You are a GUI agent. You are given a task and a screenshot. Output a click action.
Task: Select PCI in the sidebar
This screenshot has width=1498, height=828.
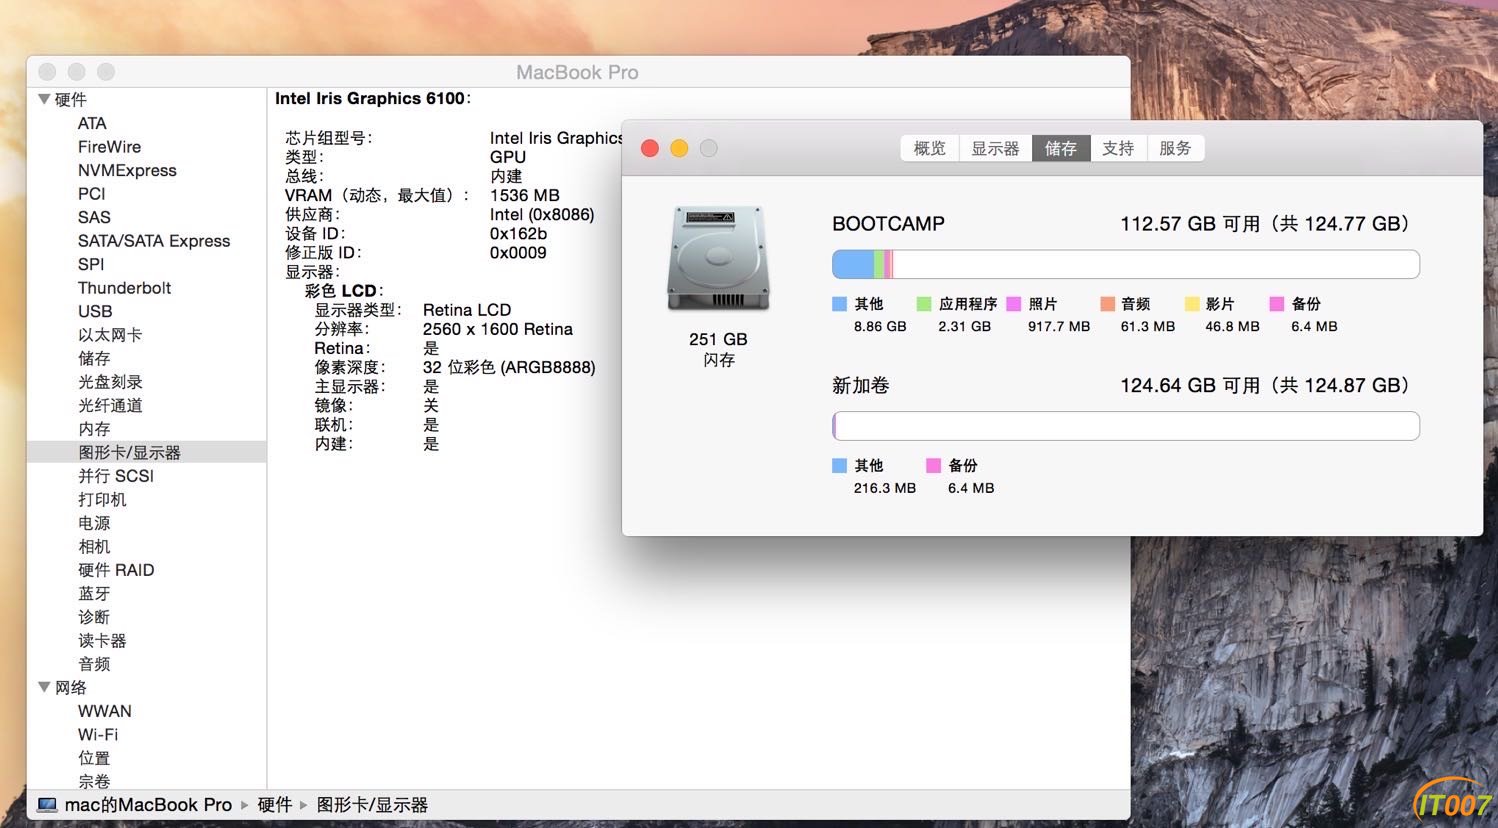point(91,194)
